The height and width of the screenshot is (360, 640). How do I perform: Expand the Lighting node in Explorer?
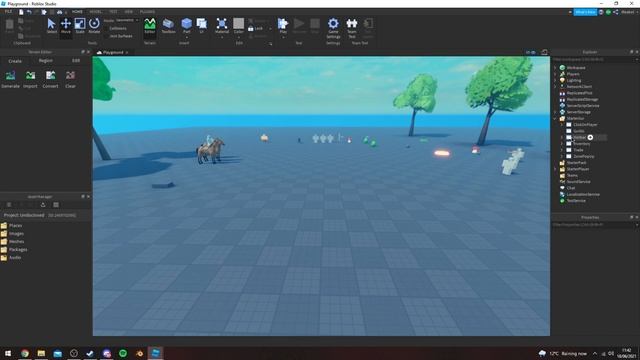[x=555, y=80]
